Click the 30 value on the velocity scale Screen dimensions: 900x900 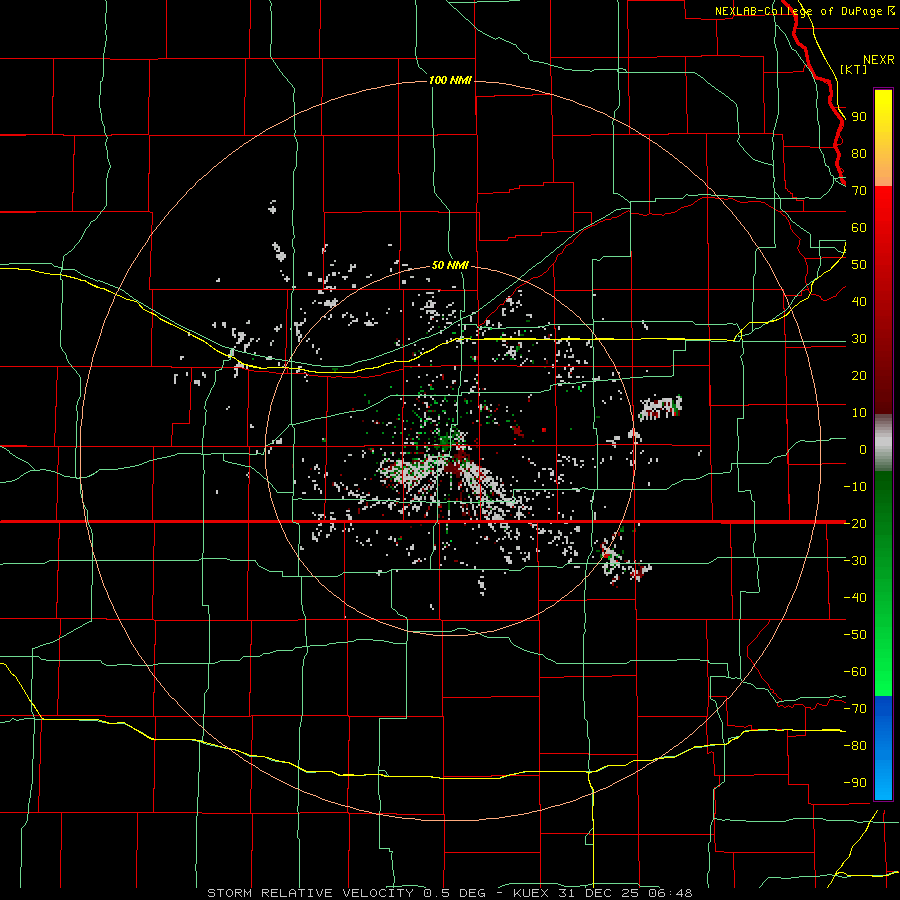(859, 339)
